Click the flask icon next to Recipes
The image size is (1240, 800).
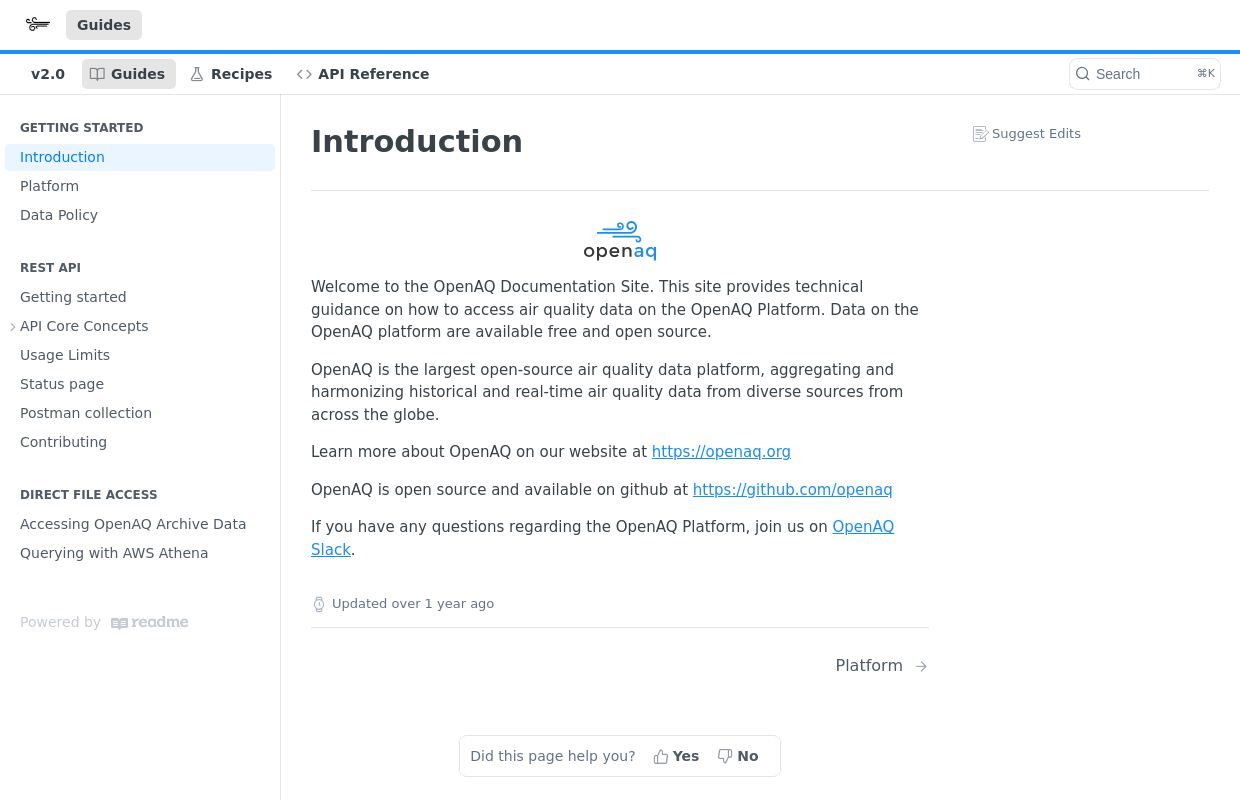(197, 74)
